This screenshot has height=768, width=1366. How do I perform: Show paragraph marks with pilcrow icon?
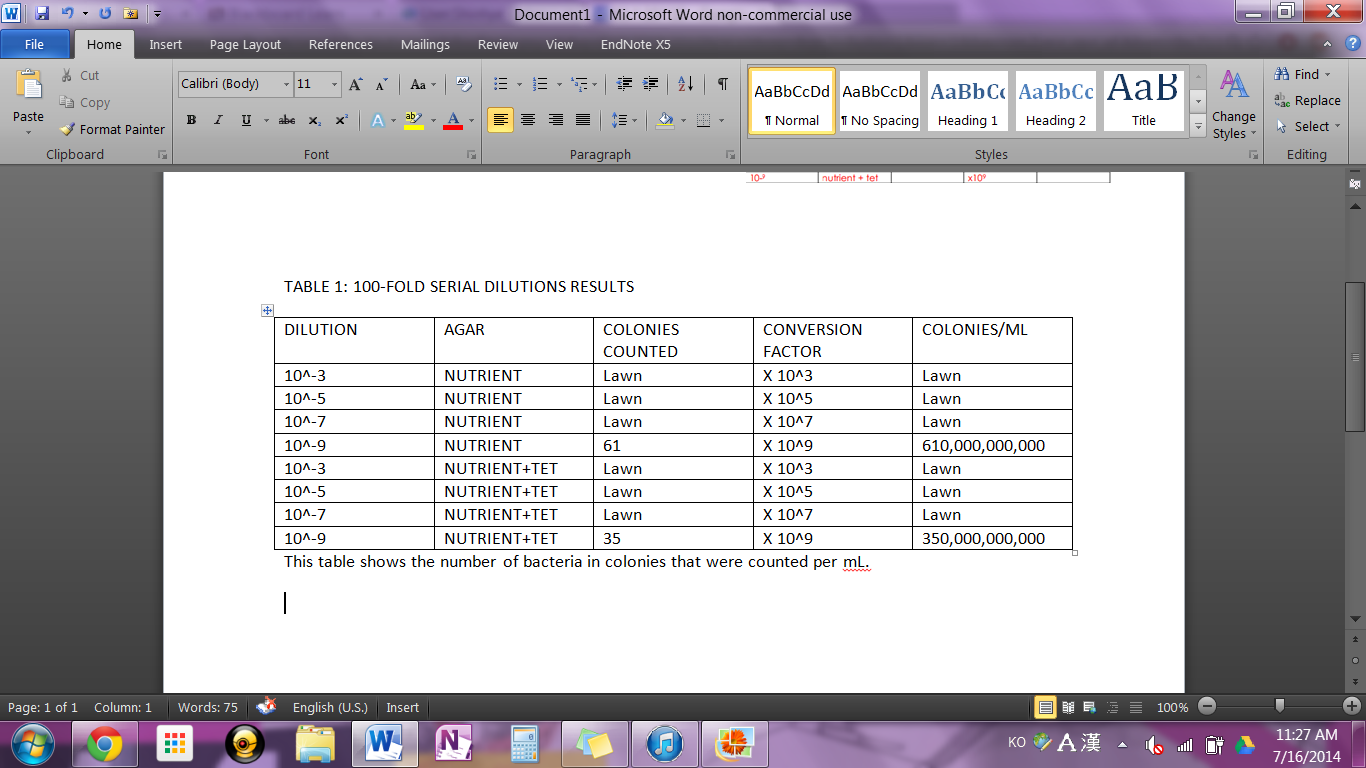pyautogui.click(x=722, y=85)
